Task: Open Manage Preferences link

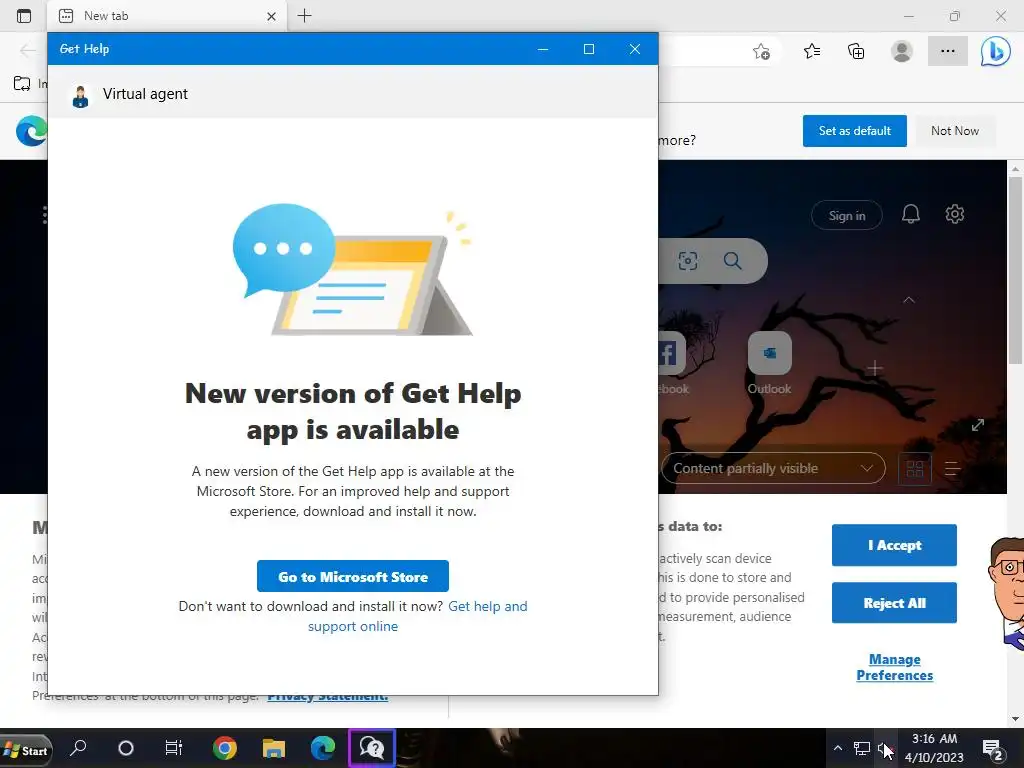Action: coord(894,667)
